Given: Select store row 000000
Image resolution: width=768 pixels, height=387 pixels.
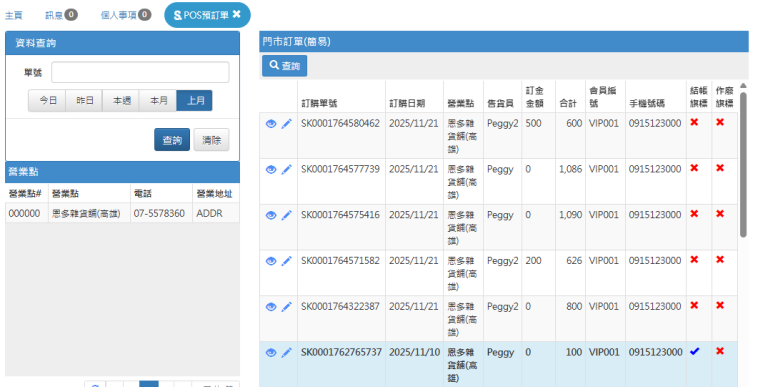Looking at the screenshot, I should tap(122, 213).
